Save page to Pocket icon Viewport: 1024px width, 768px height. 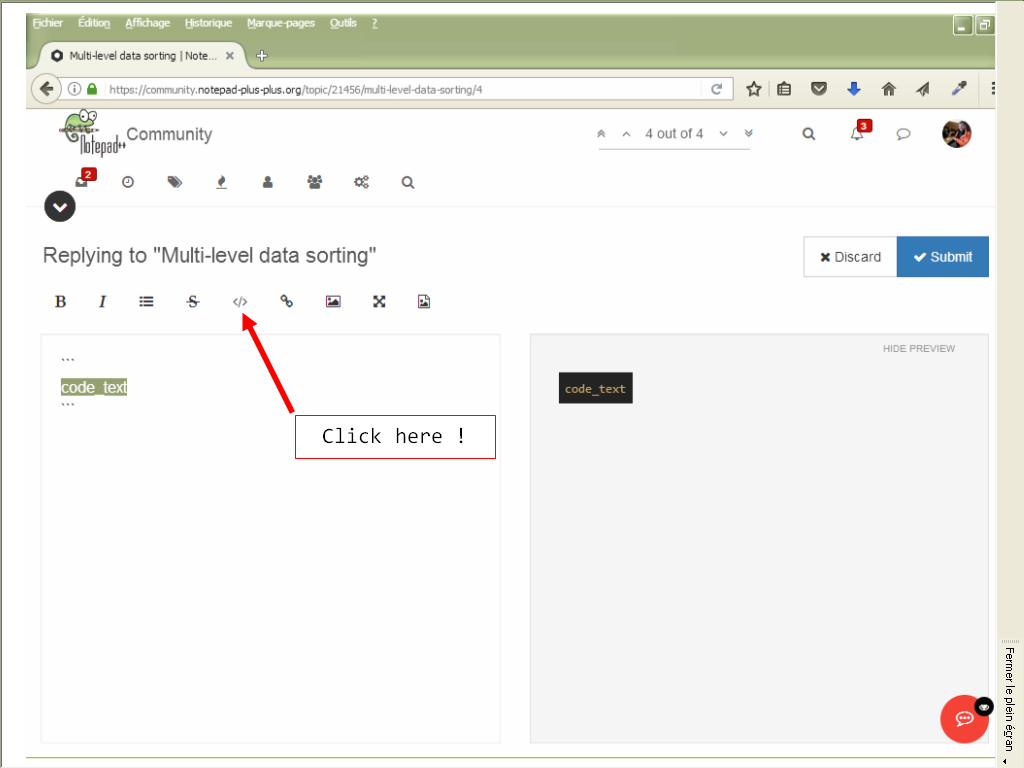pyautogui.click(x=819, y=89)
